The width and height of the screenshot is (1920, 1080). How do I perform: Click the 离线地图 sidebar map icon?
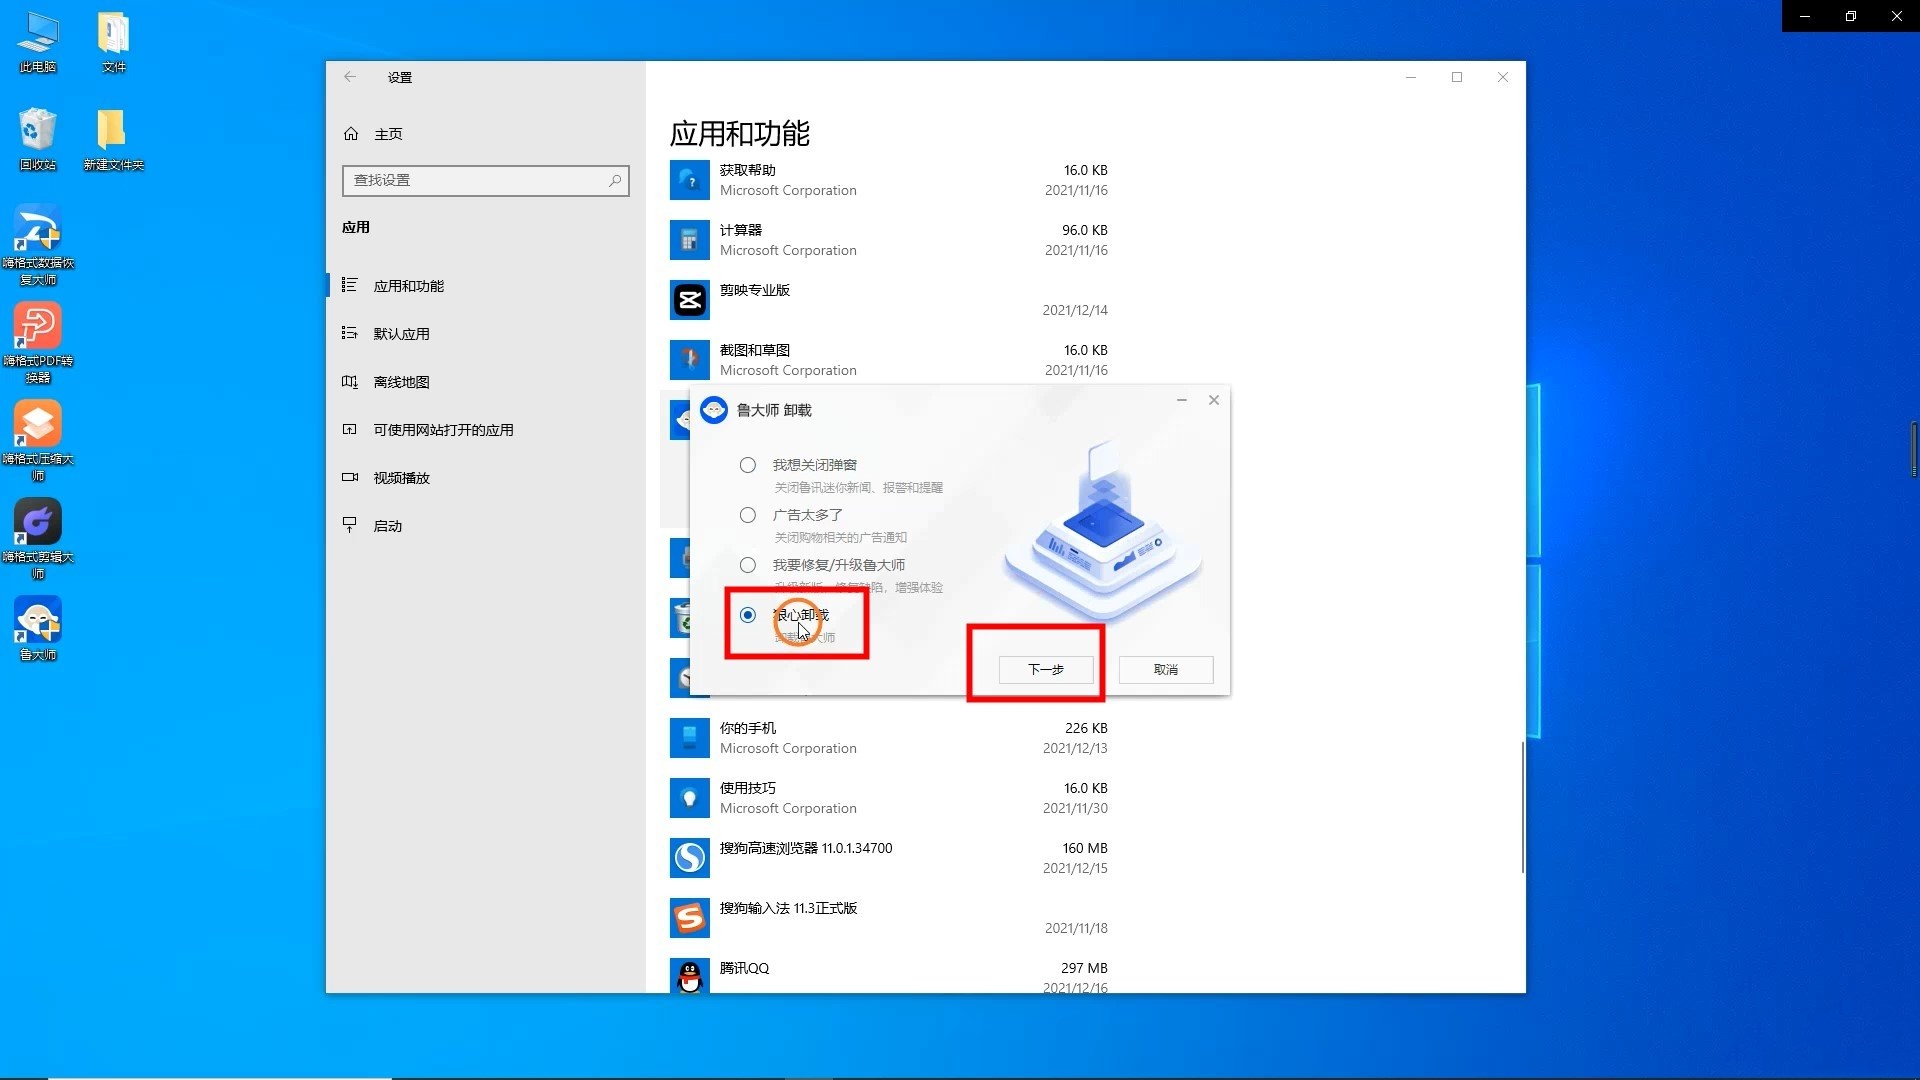click(x=349, y=381)
